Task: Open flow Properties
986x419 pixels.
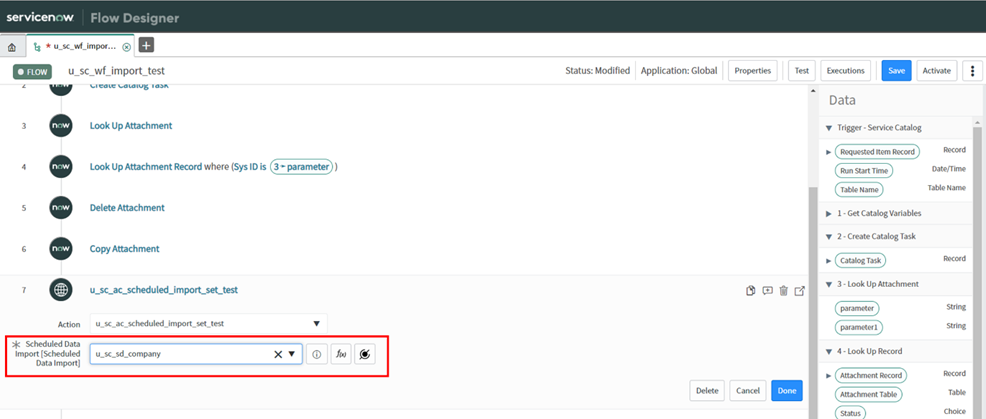Action: [753, 71]
